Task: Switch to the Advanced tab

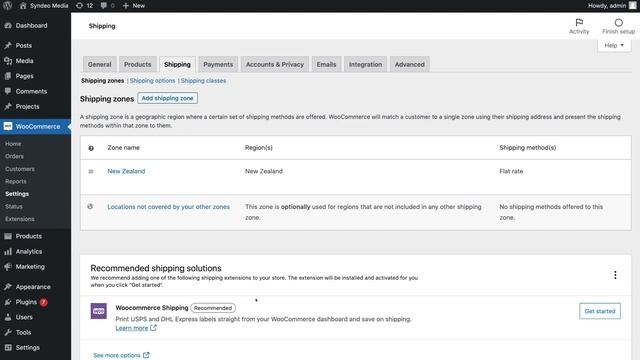Action: (409, 64)
